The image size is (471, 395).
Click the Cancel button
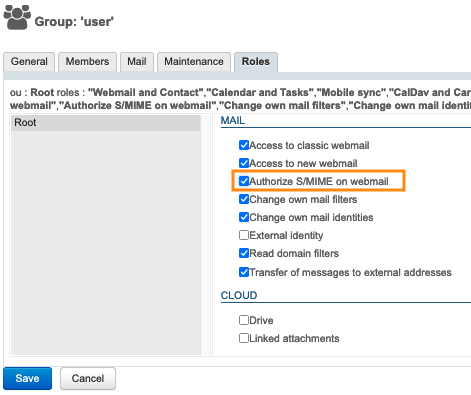(88, 378)
